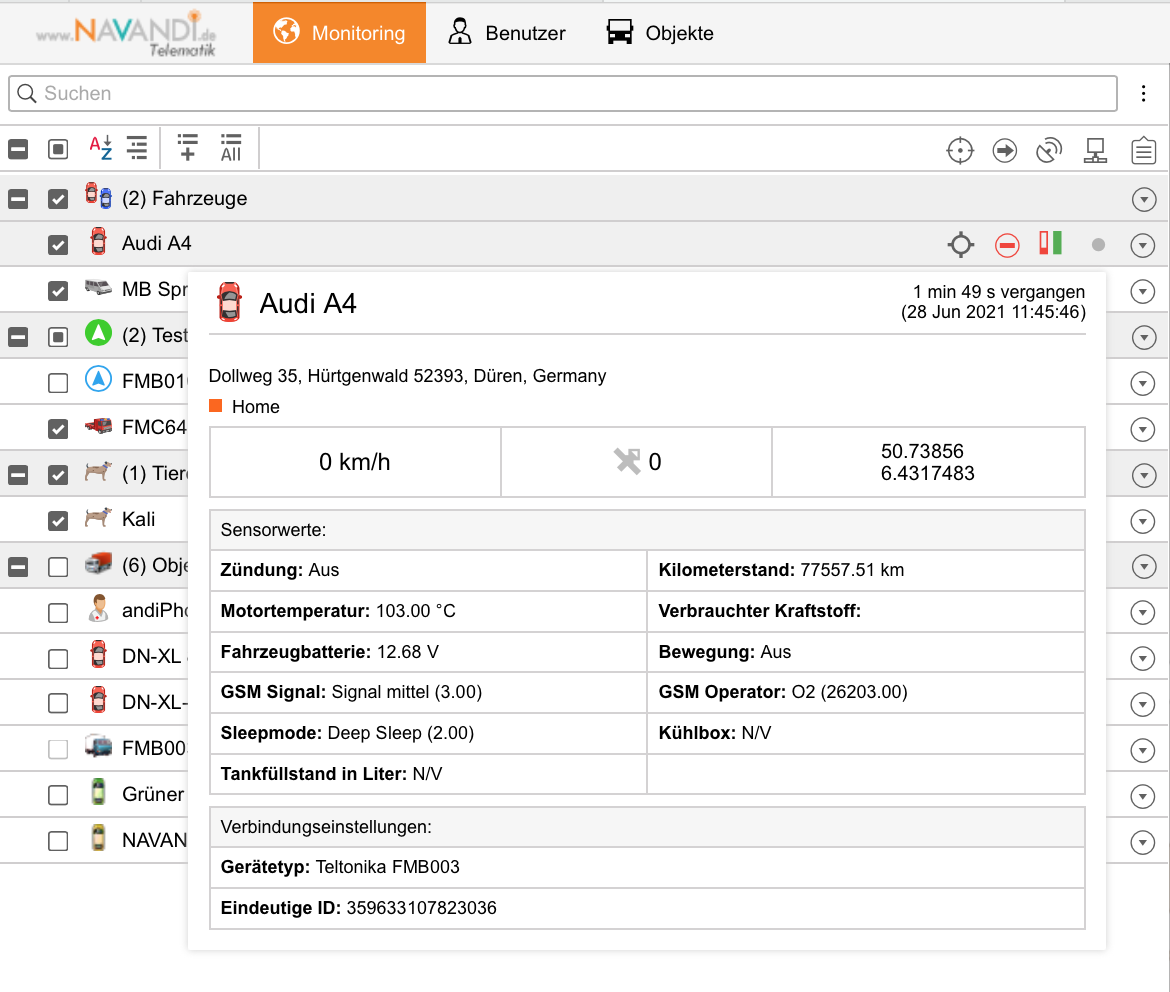
Task: Switch to the Benutzer tab
Action: point(506,33)
